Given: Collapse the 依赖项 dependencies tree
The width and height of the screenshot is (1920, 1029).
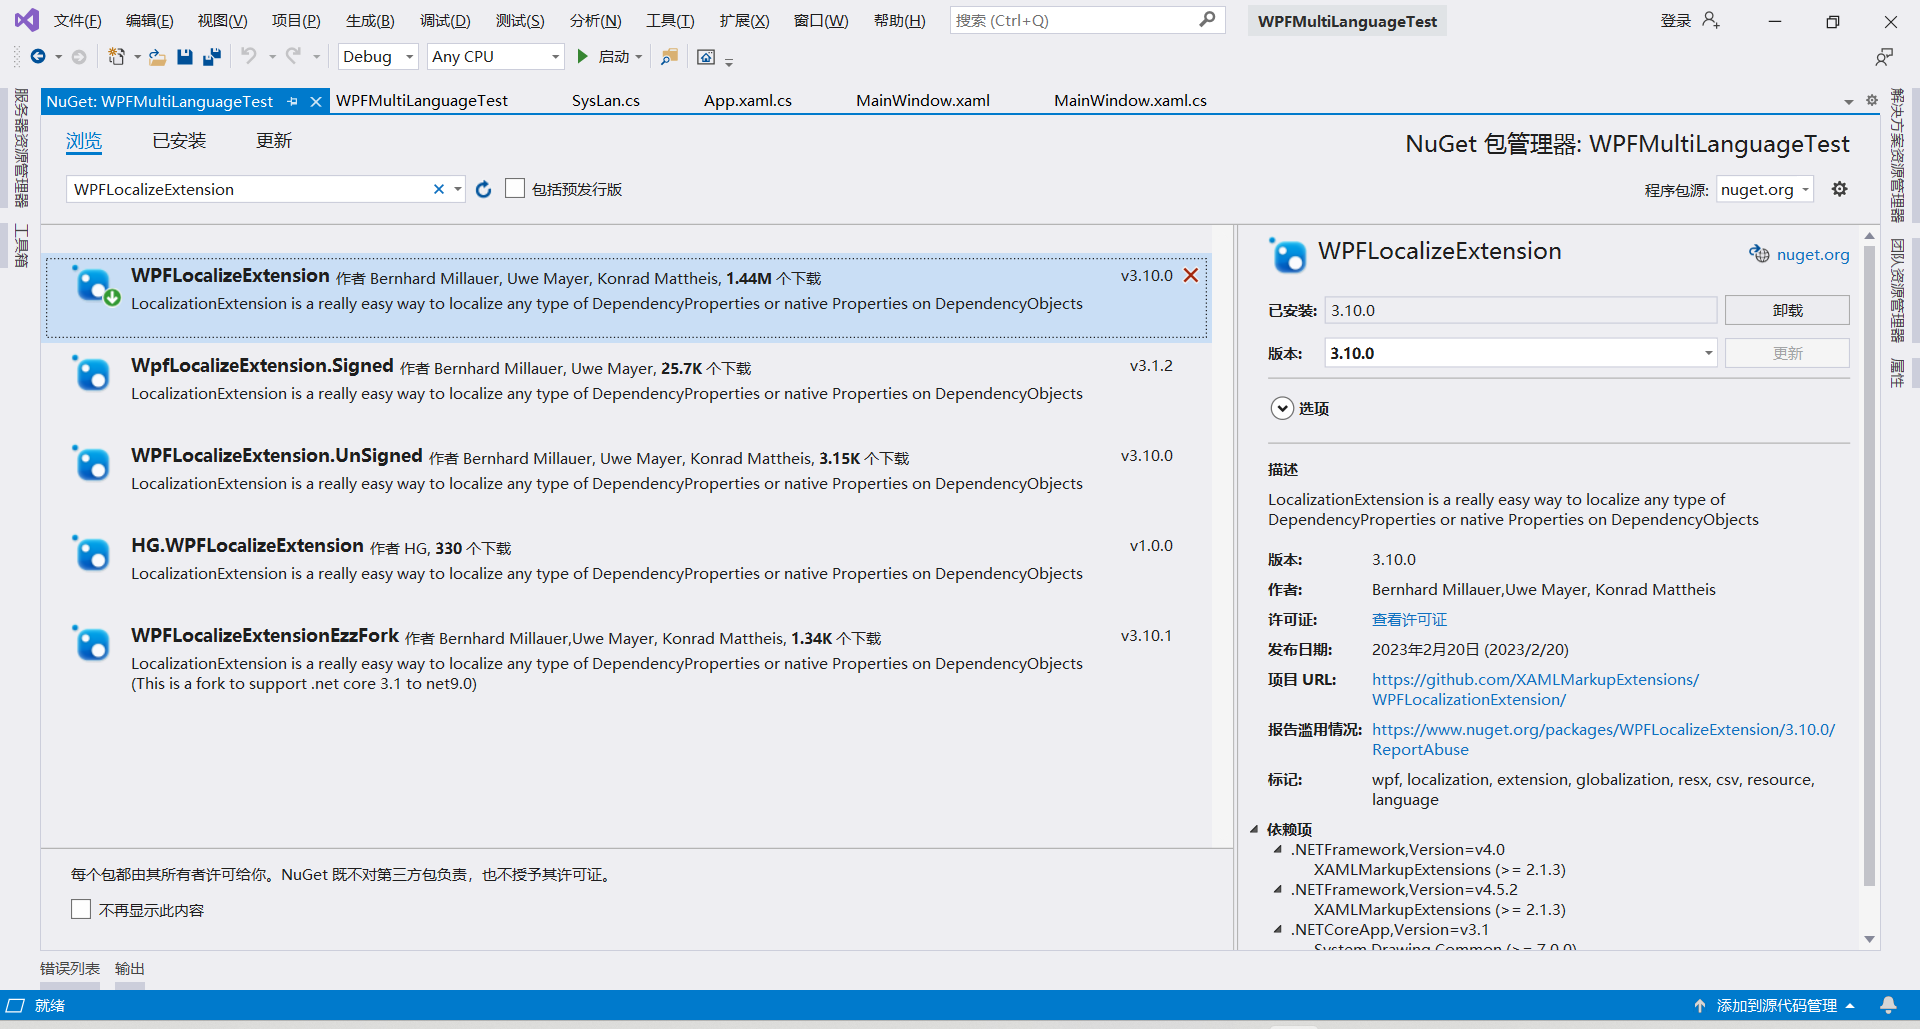Looking at the screenshot, I should click(x=1254, y=829).
